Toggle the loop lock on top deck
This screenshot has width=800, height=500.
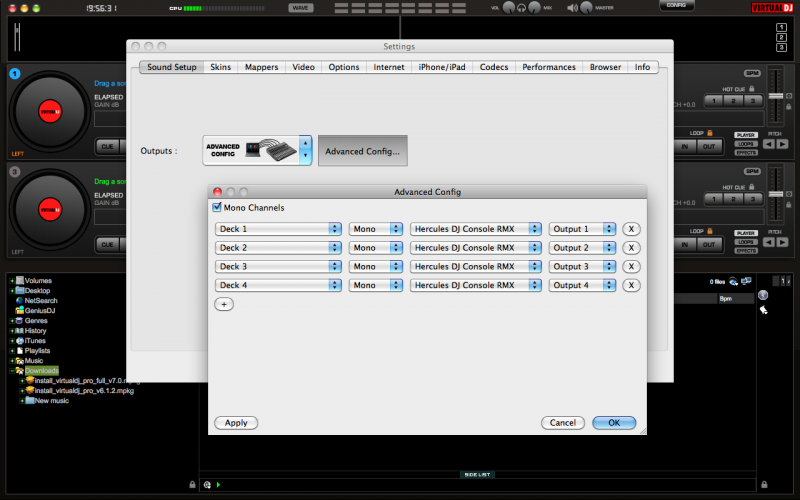(x=710, y=133)
